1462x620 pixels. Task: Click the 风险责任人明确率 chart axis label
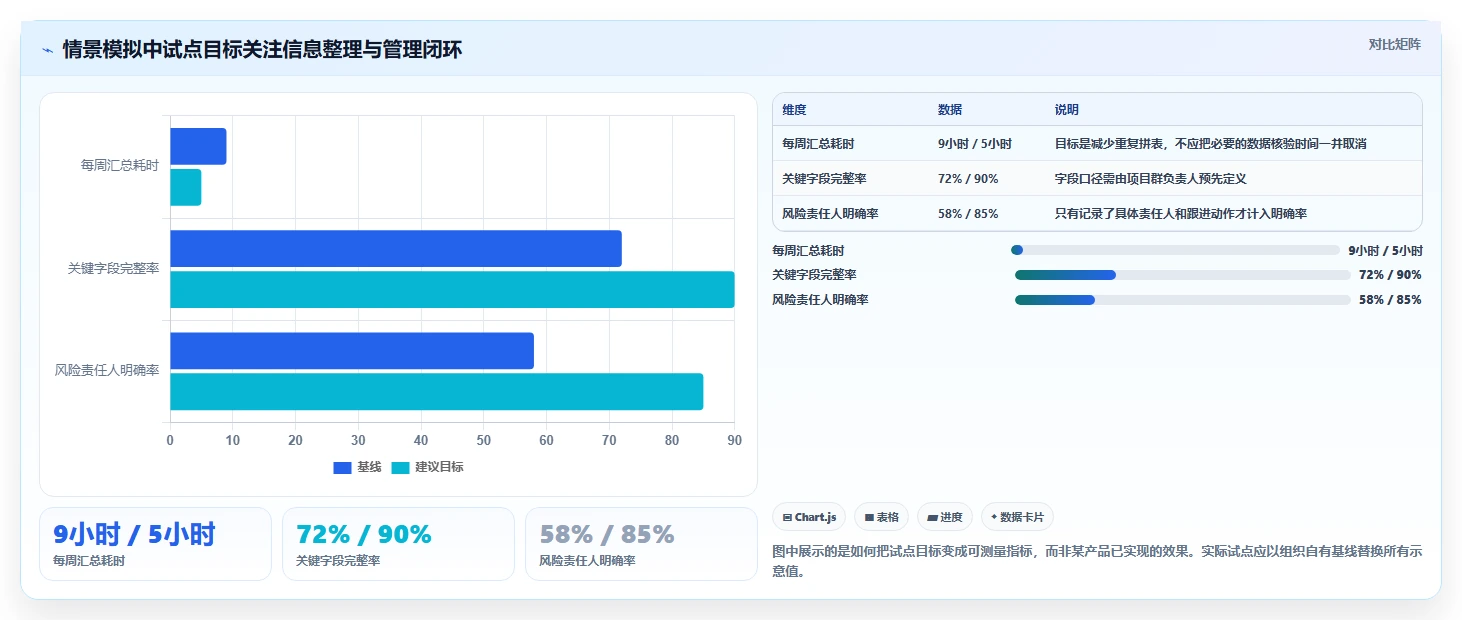tap(107, 371)
